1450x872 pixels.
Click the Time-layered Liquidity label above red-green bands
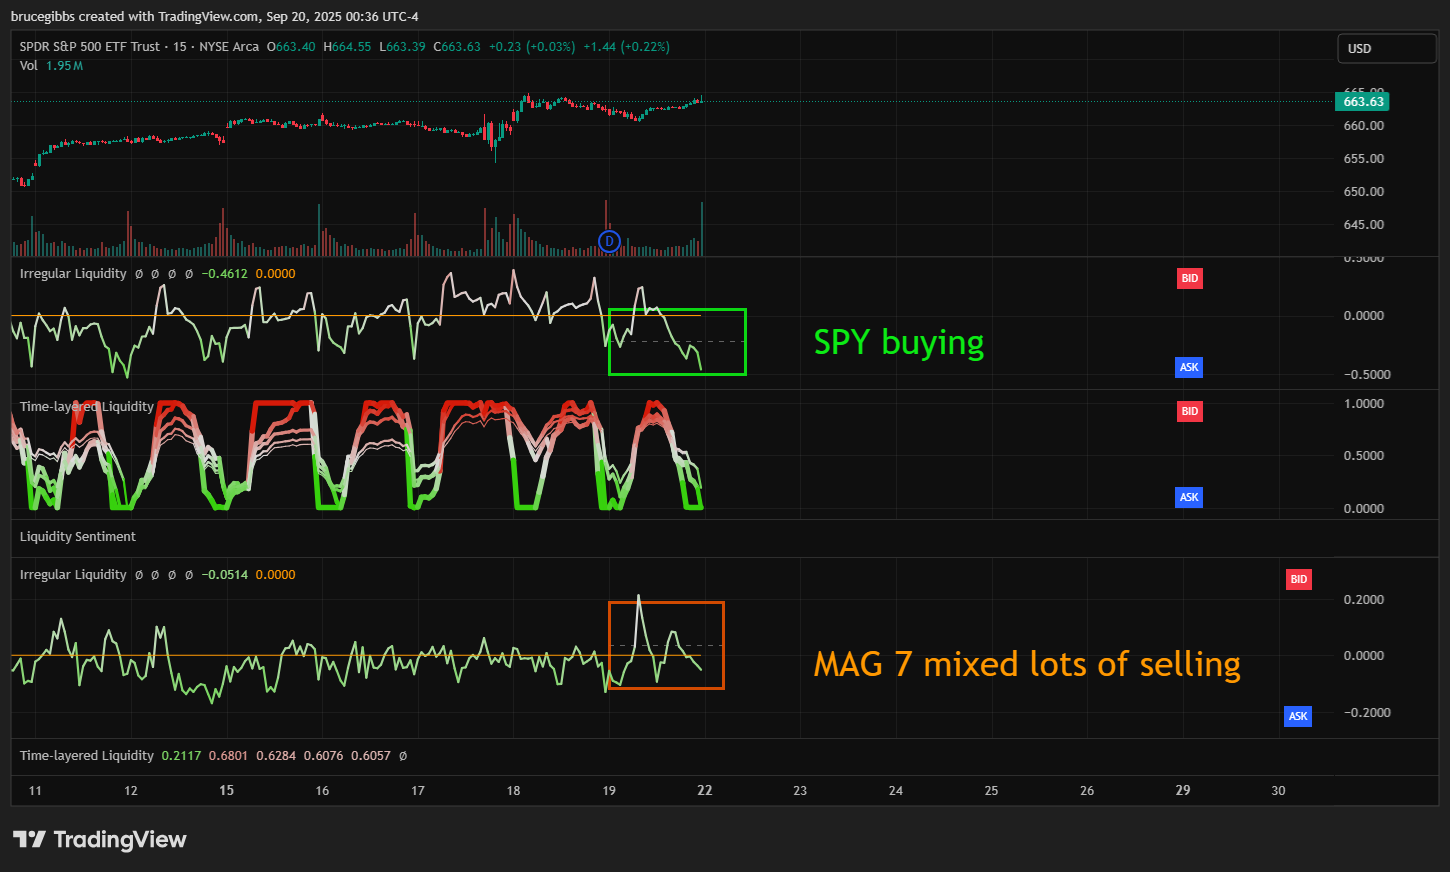tap(87, 406)
